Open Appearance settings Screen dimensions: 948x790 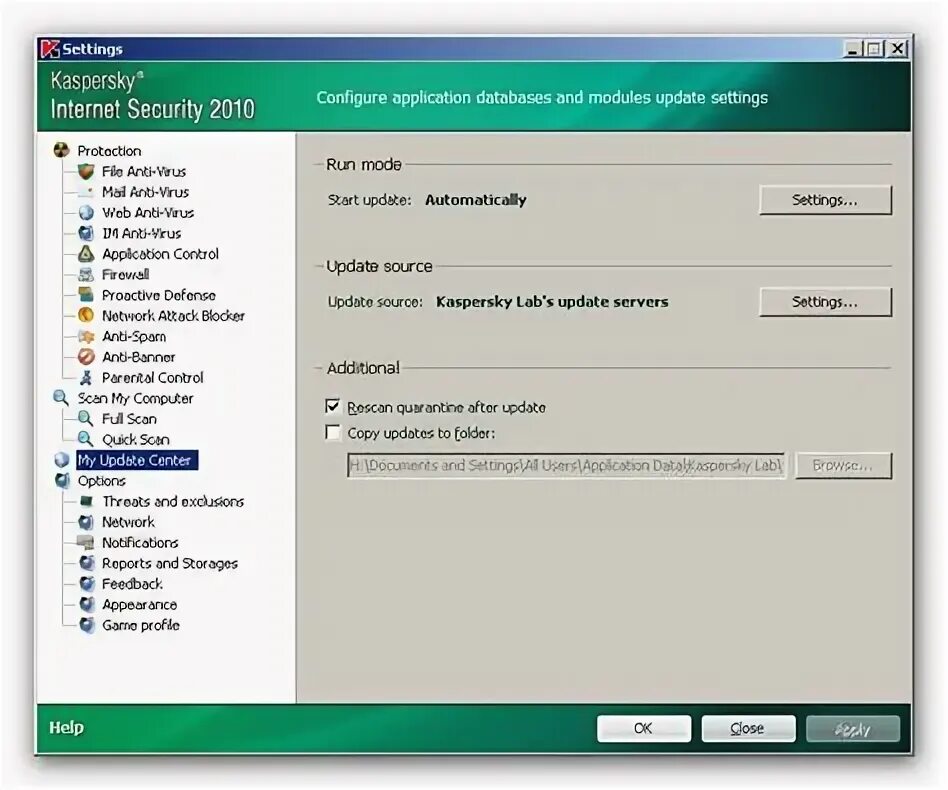[x=140, y=604]
